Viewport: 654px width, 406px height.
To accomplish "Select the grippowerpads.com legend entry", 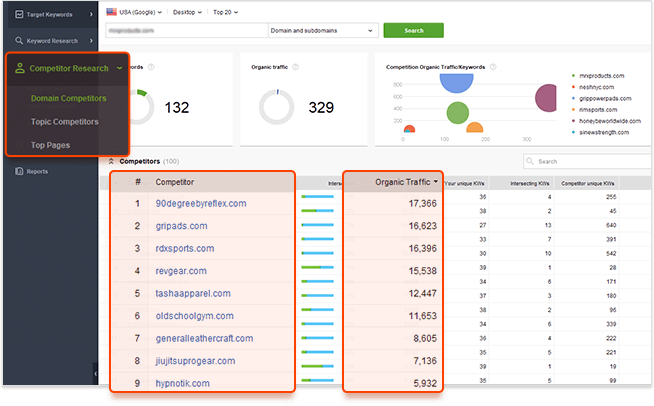I will click(x=605, y=98).
